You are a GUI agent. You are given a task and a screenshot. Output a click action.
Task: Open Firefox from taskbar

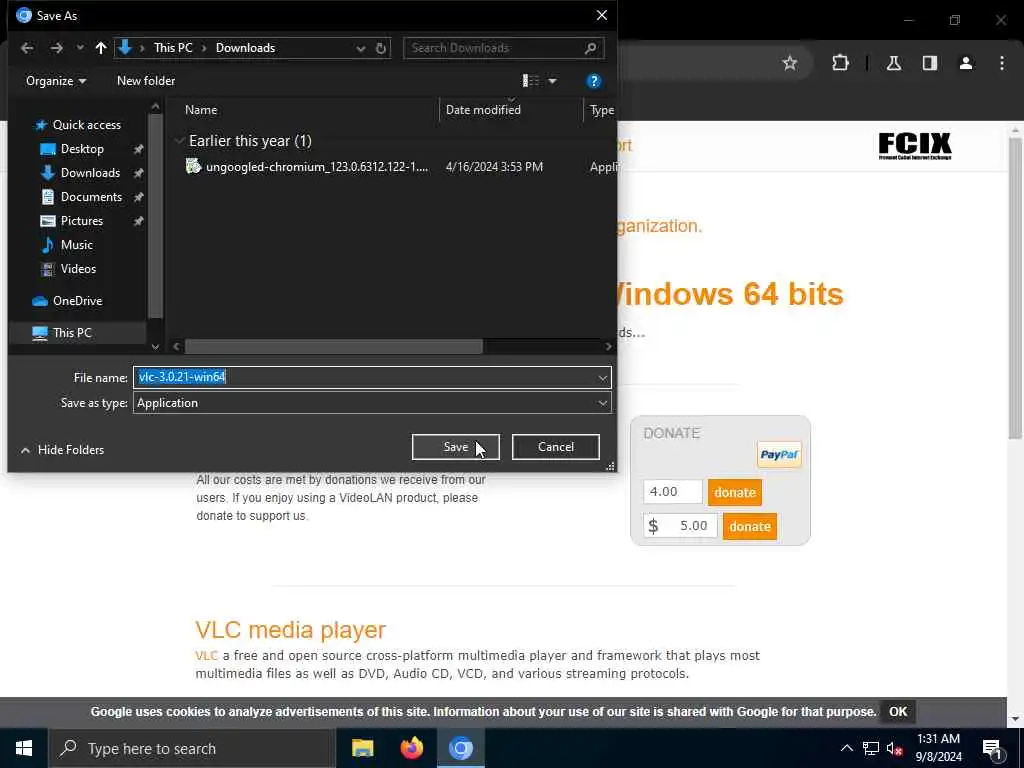click(x=411, y=748)
